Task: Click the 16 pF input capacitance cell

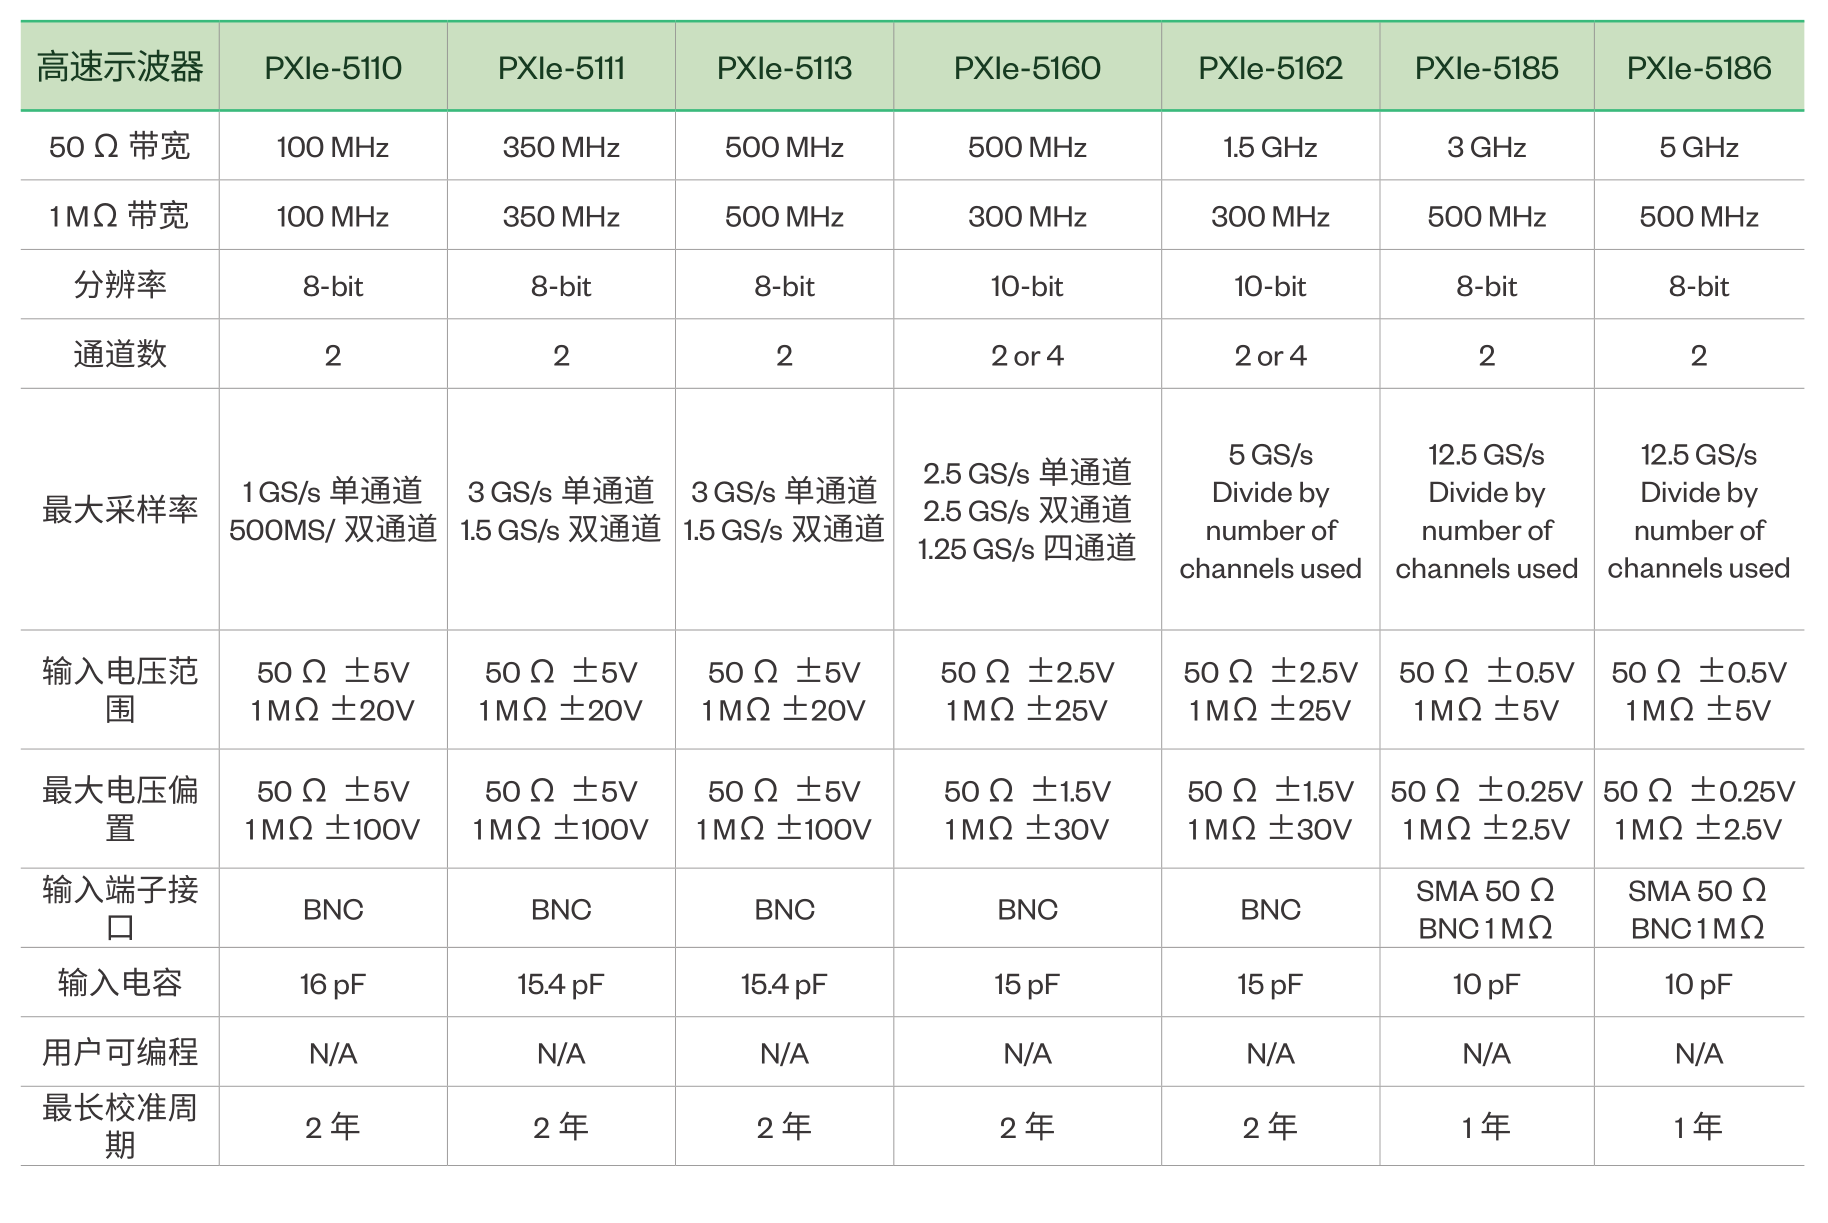Action: coord(333,984)
